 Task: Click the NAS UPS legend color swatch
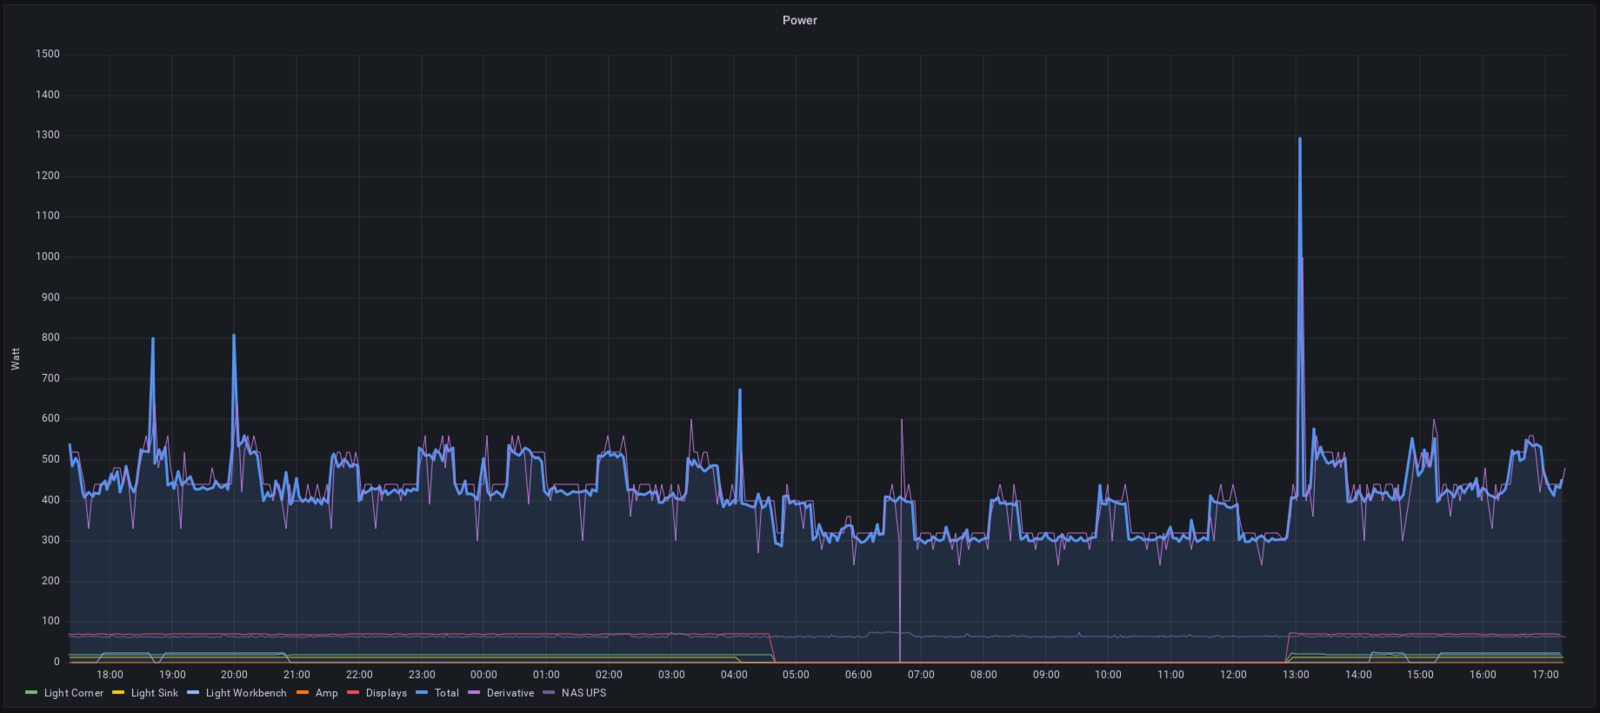[x=549, y=693]
